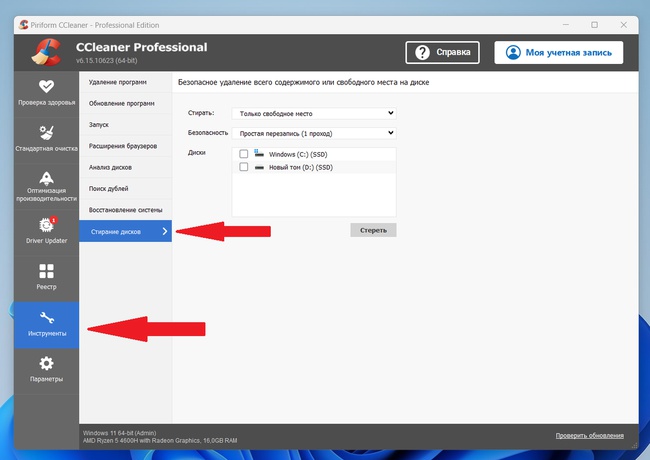Click the Новый том (D:) drive icon
This screenshot has width=650, height=460.
pyautogui.click(x=259, y=167)
